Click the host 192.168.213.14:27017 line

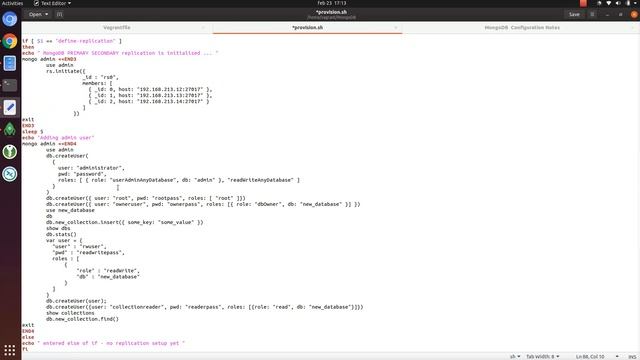point(149,101)
